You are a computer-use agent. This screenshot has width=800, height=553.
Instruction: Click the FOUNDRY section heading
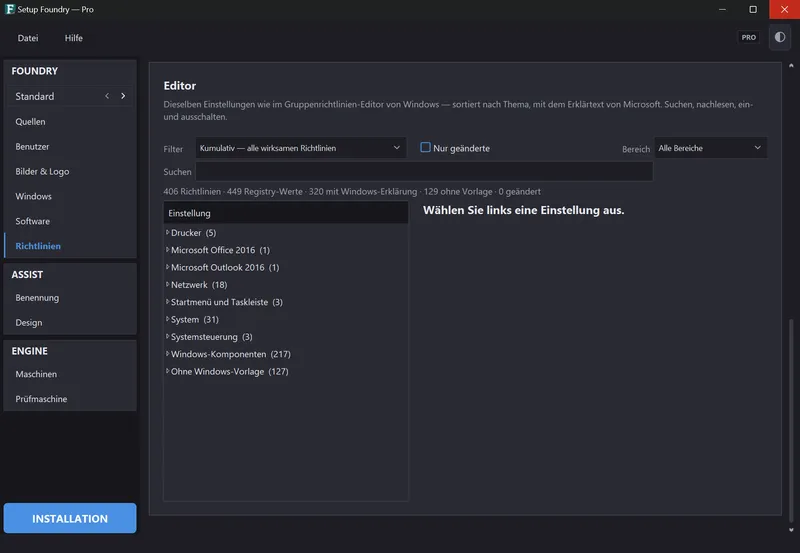[x=35, y=71]
